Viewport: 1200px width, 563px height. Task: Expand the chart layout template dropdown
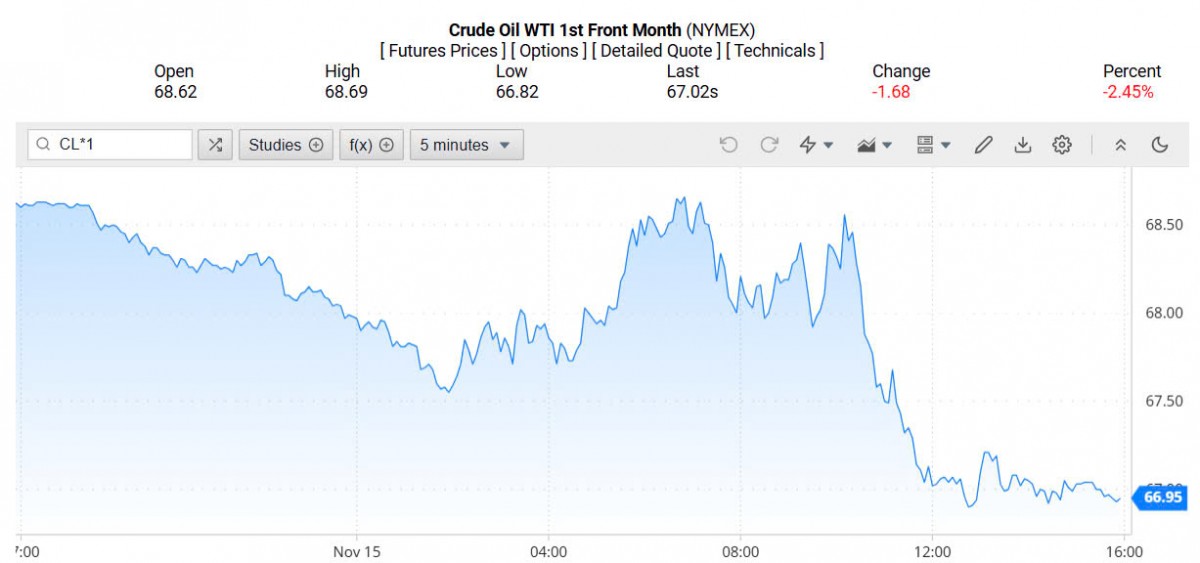pos(933,145)
